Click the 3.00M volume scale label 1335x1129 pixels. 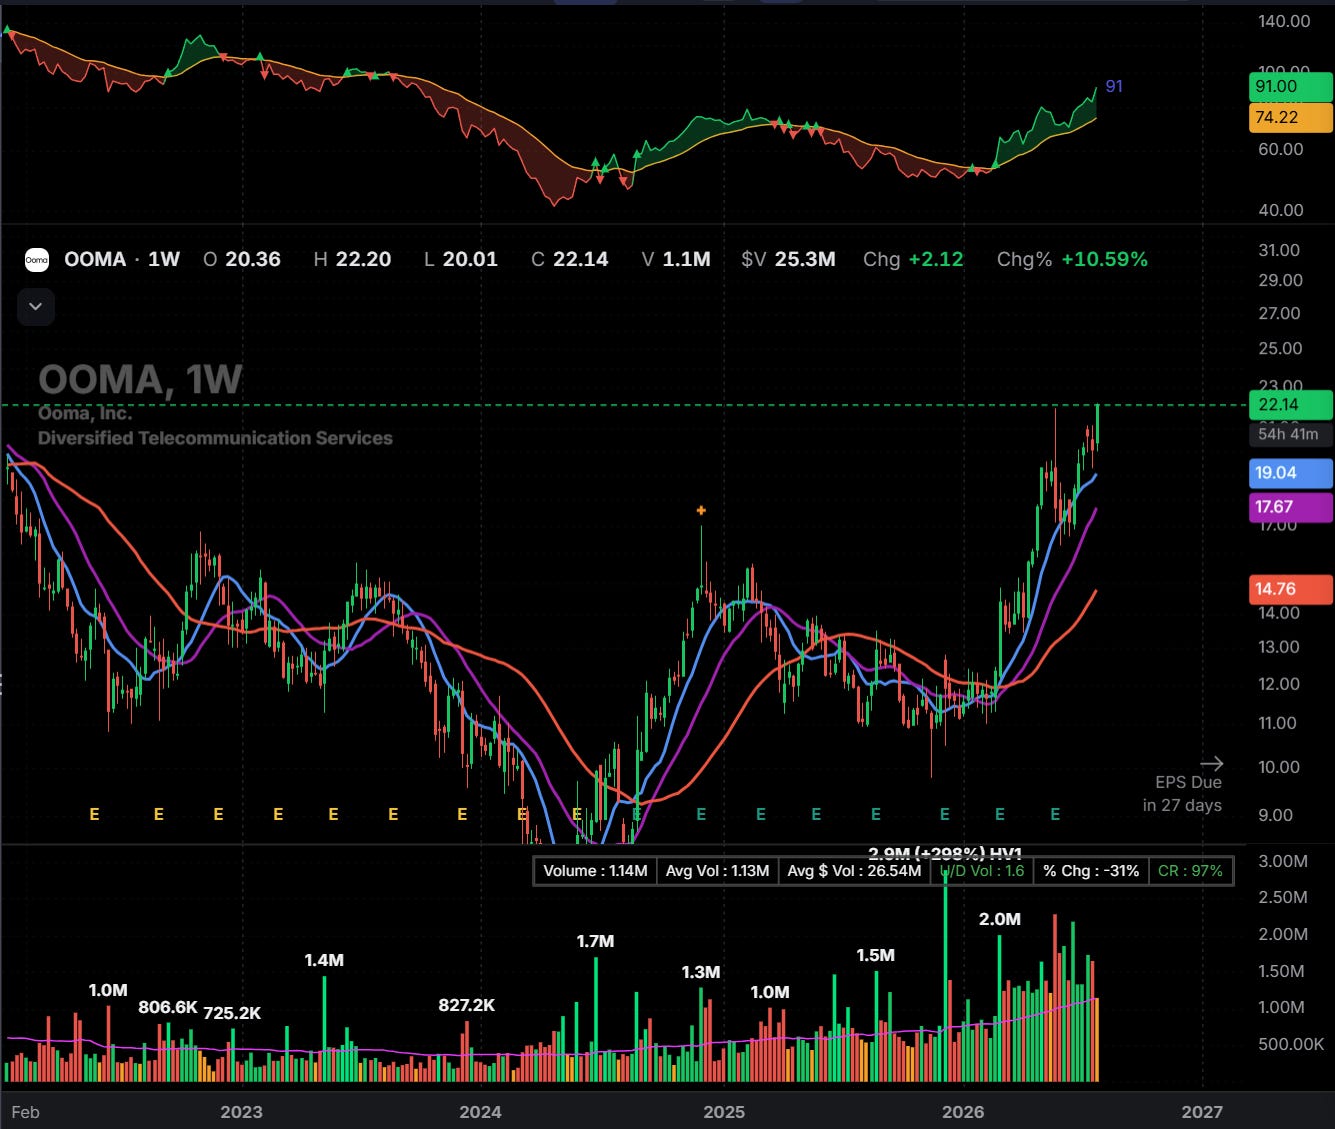[x=1283, y=861]
